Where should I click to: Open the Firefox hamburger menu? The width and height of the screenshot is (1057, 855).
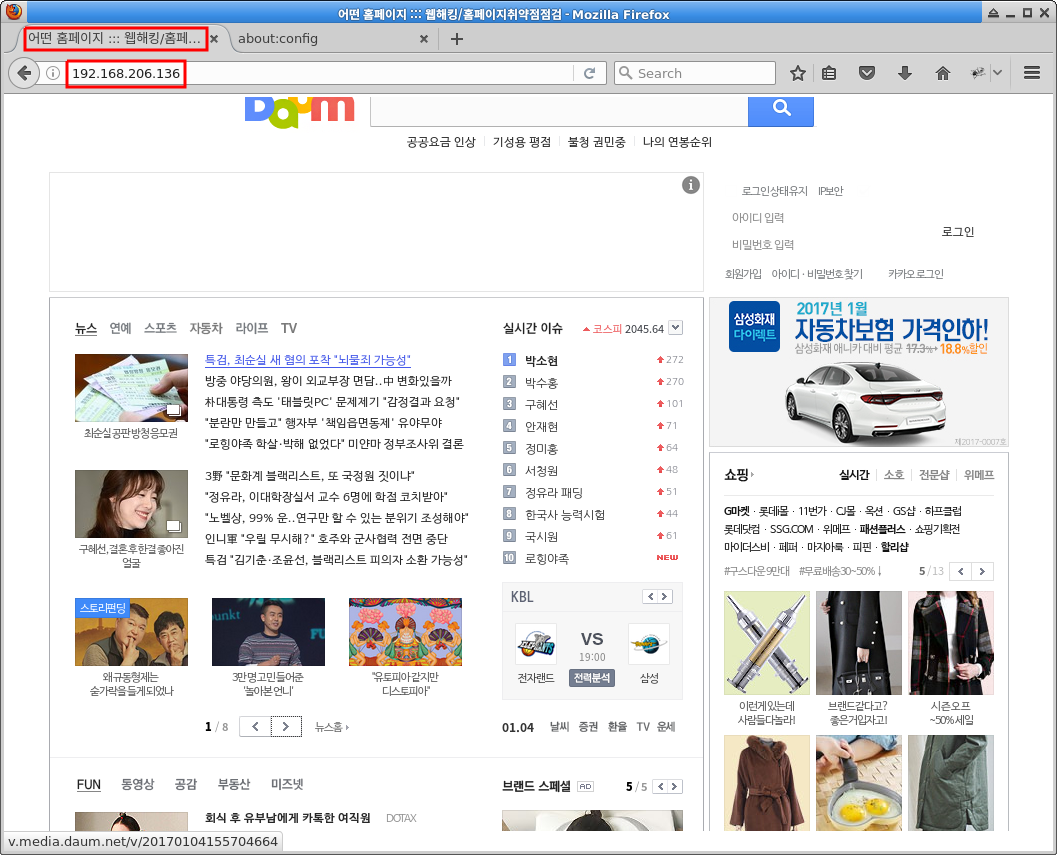[x=1031, y=73]
